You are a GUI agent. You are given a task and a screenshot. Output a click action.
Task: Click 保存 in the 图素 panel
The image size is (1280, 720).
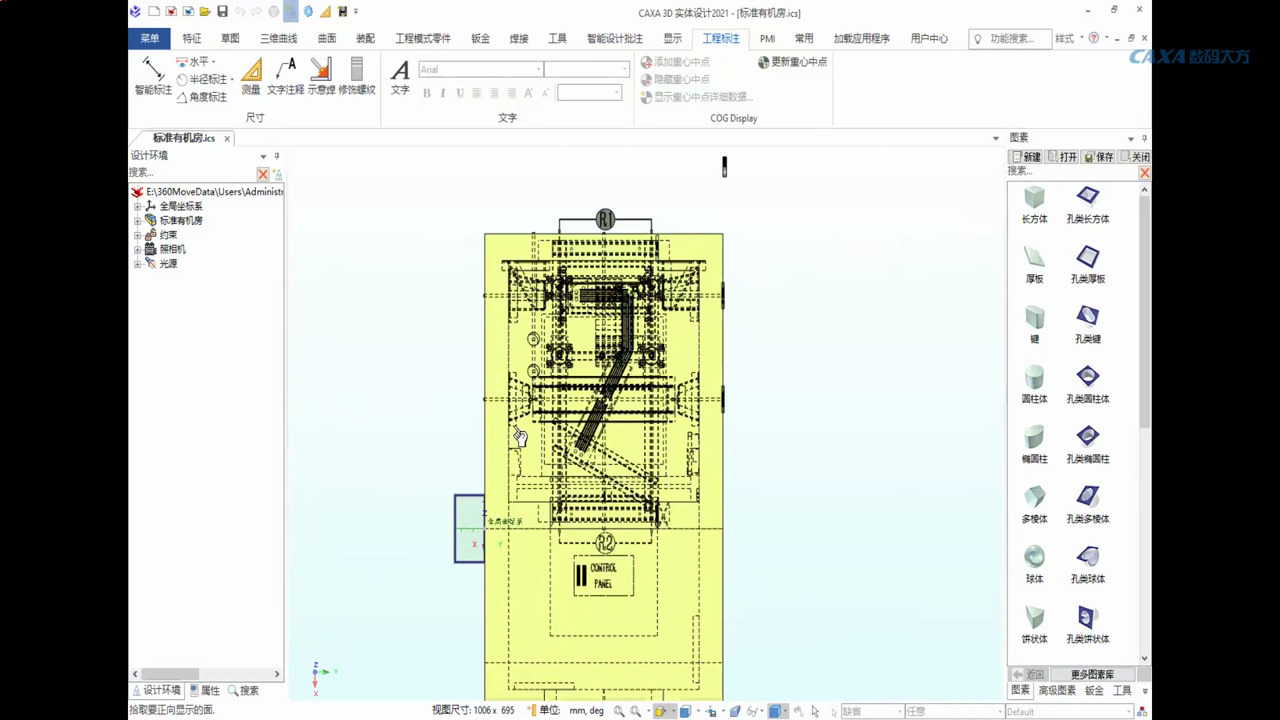coord(1098,156)
